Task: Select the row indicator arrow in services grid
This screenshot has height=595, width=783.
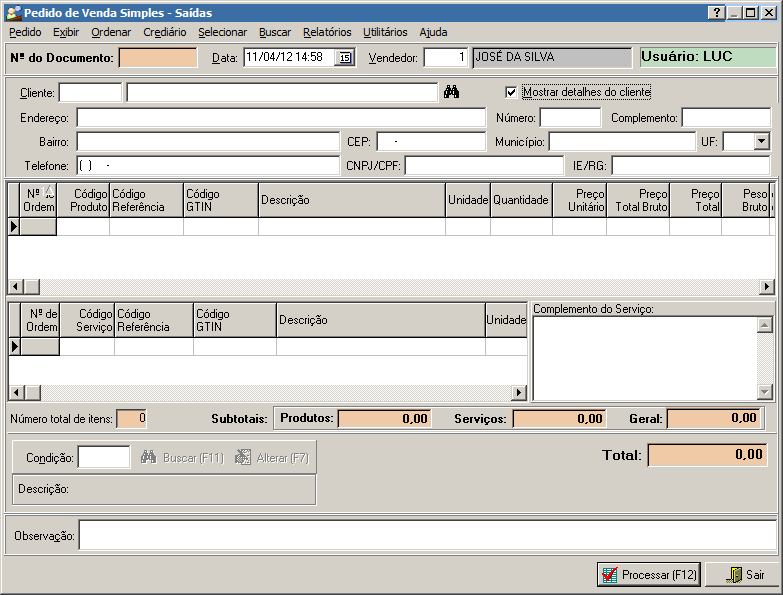Action: click(14, 347)
